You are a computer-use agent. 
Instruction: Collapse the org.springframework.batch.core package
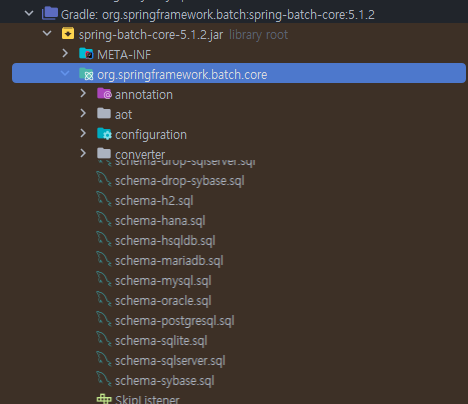click(65, 73)
